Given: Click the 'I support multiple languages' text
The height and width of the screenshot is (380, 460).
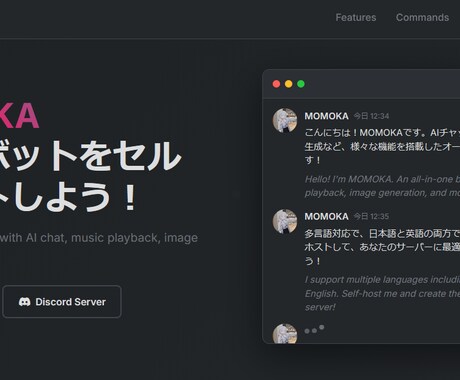Looking at the screenshot, I should click(382, 293).
